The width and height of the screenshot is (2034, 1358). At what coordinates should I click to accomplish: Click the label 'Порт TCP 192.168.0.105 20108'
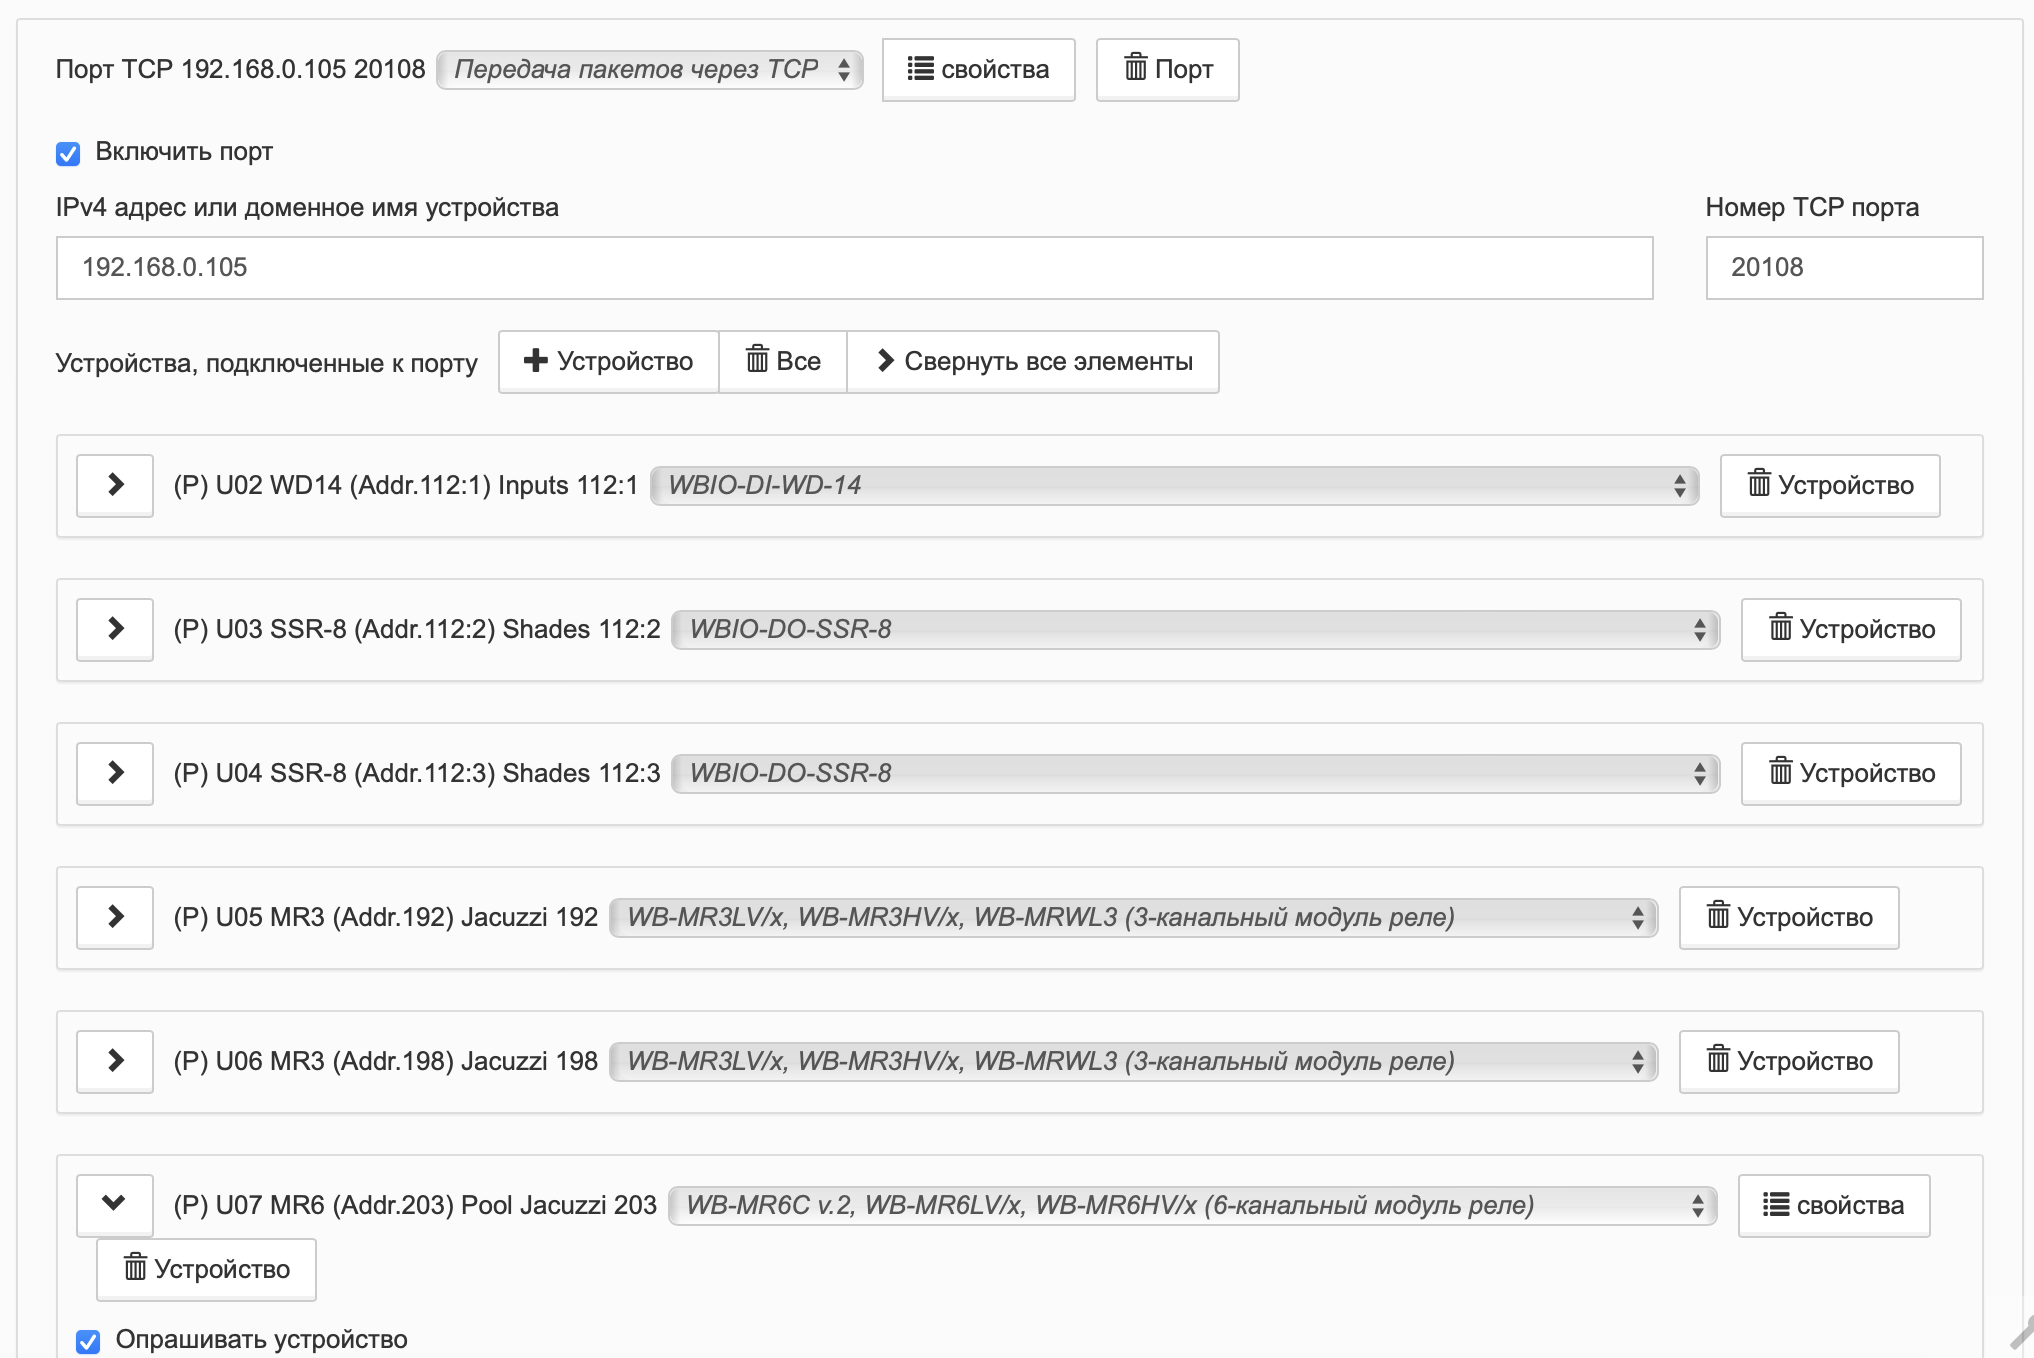coord(240,69)
